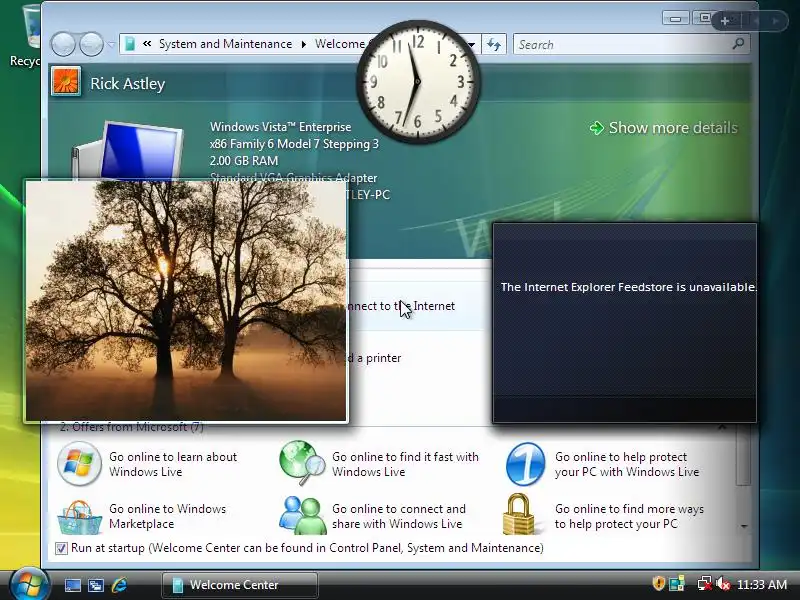Click the muted volume tray icon
Screen dimensions: 800x600
pyautogui.click(x=722, y=583)
